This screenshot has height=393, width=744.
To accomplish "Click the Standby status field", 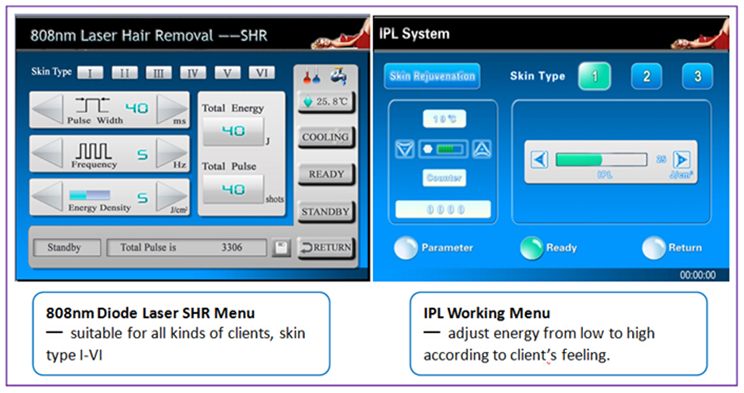I will click(67, 247).
